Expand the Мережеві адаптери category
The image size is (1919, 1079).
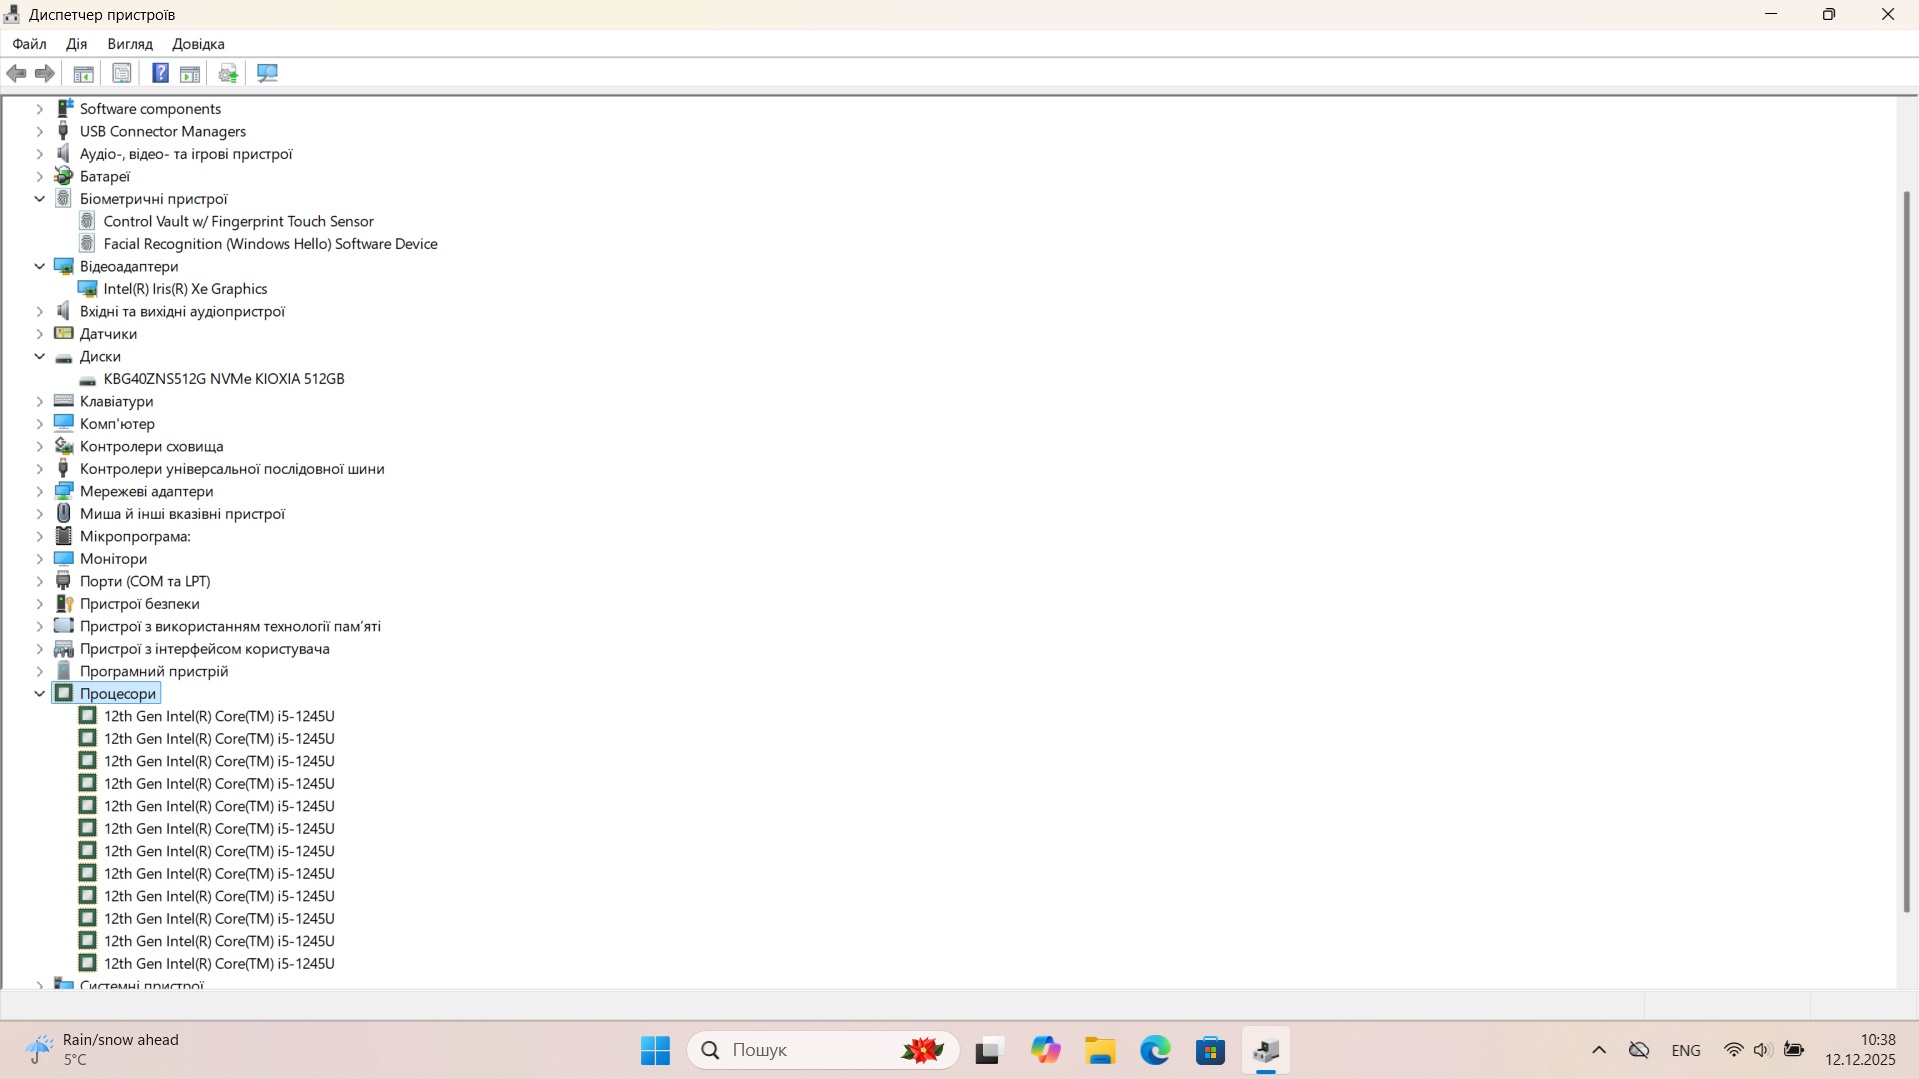pyautogui.click(x=40, y=491)
